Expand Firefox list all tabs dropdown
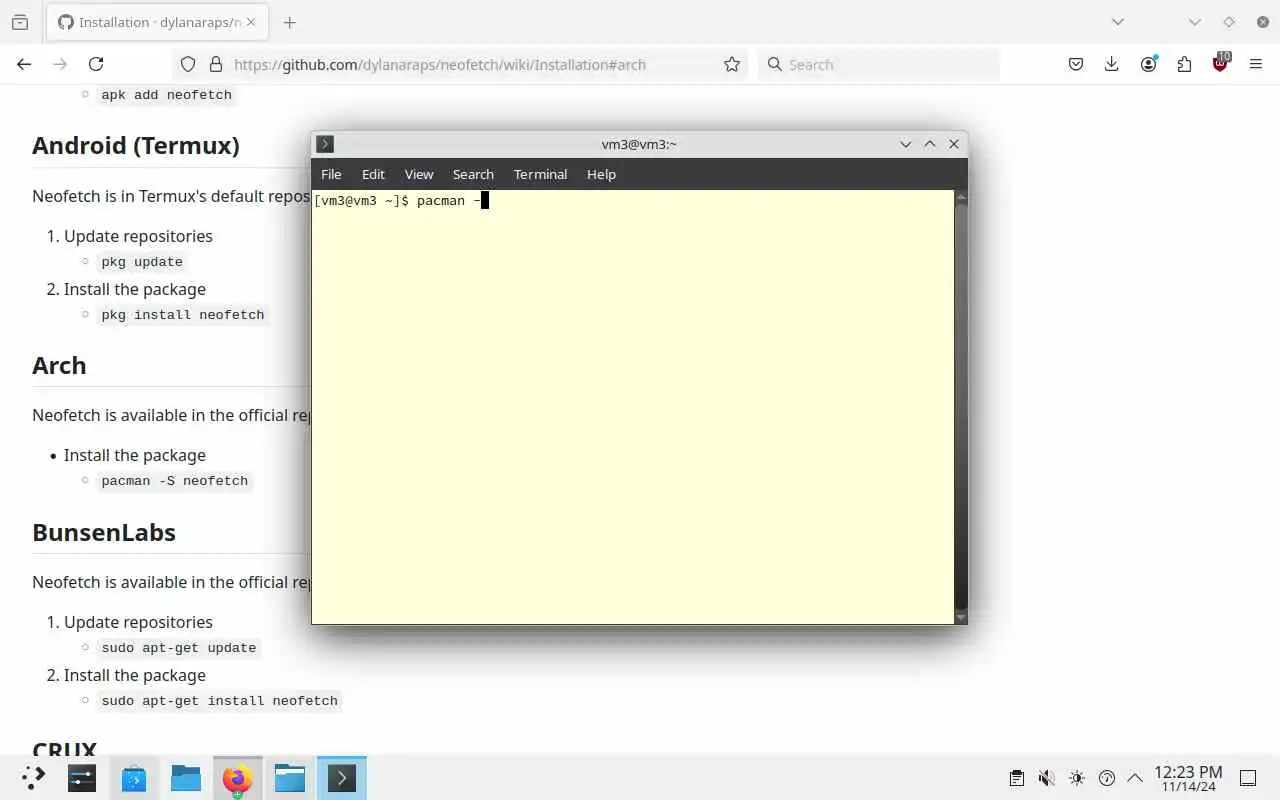Viewport: 1280px width, 800px height. (1118, 22)
